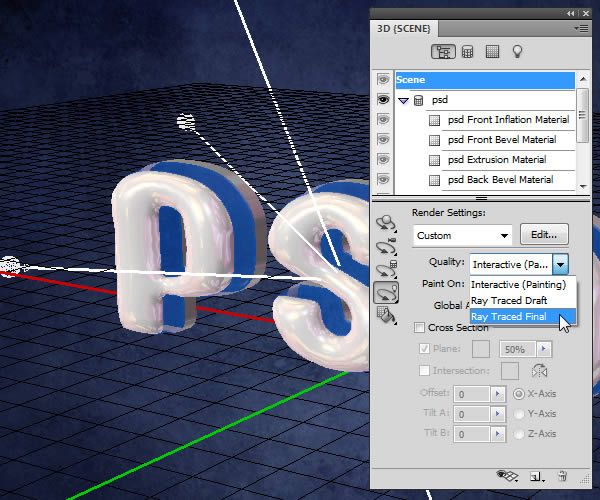Filter by materials icon
This screenshot has width=600, height=500.
tap(492, 51)
